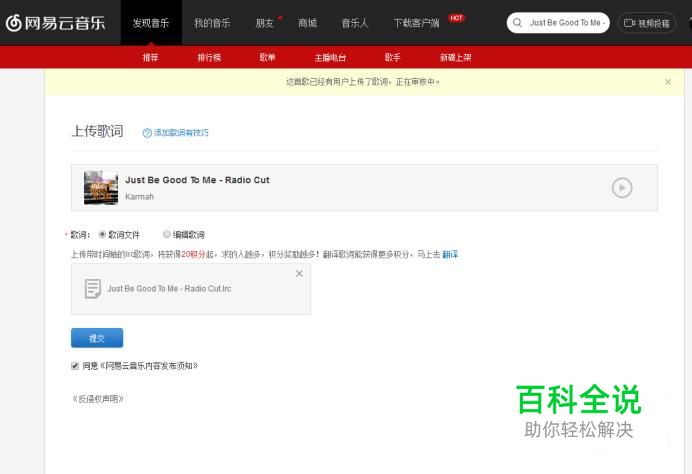
Task: Click the 视频投稿 button
Action: click(647, 23)
